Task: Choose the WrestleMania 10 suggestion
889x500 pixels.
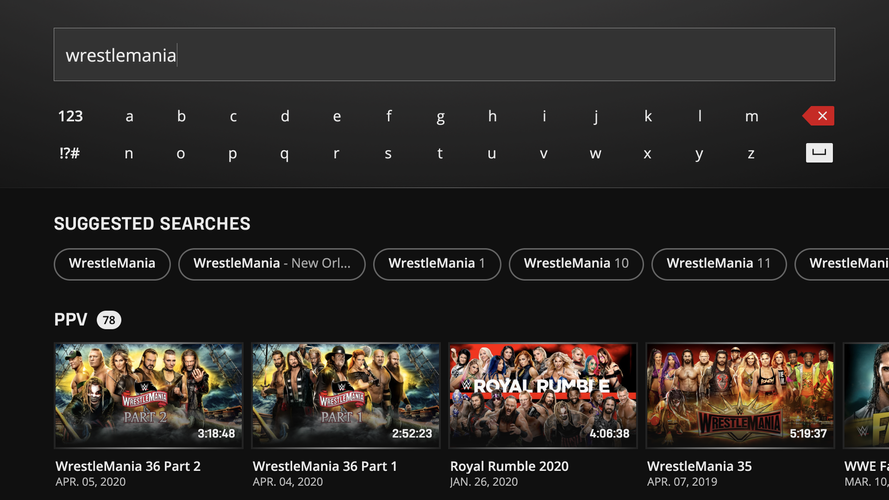Action: [x=576, y=264]
